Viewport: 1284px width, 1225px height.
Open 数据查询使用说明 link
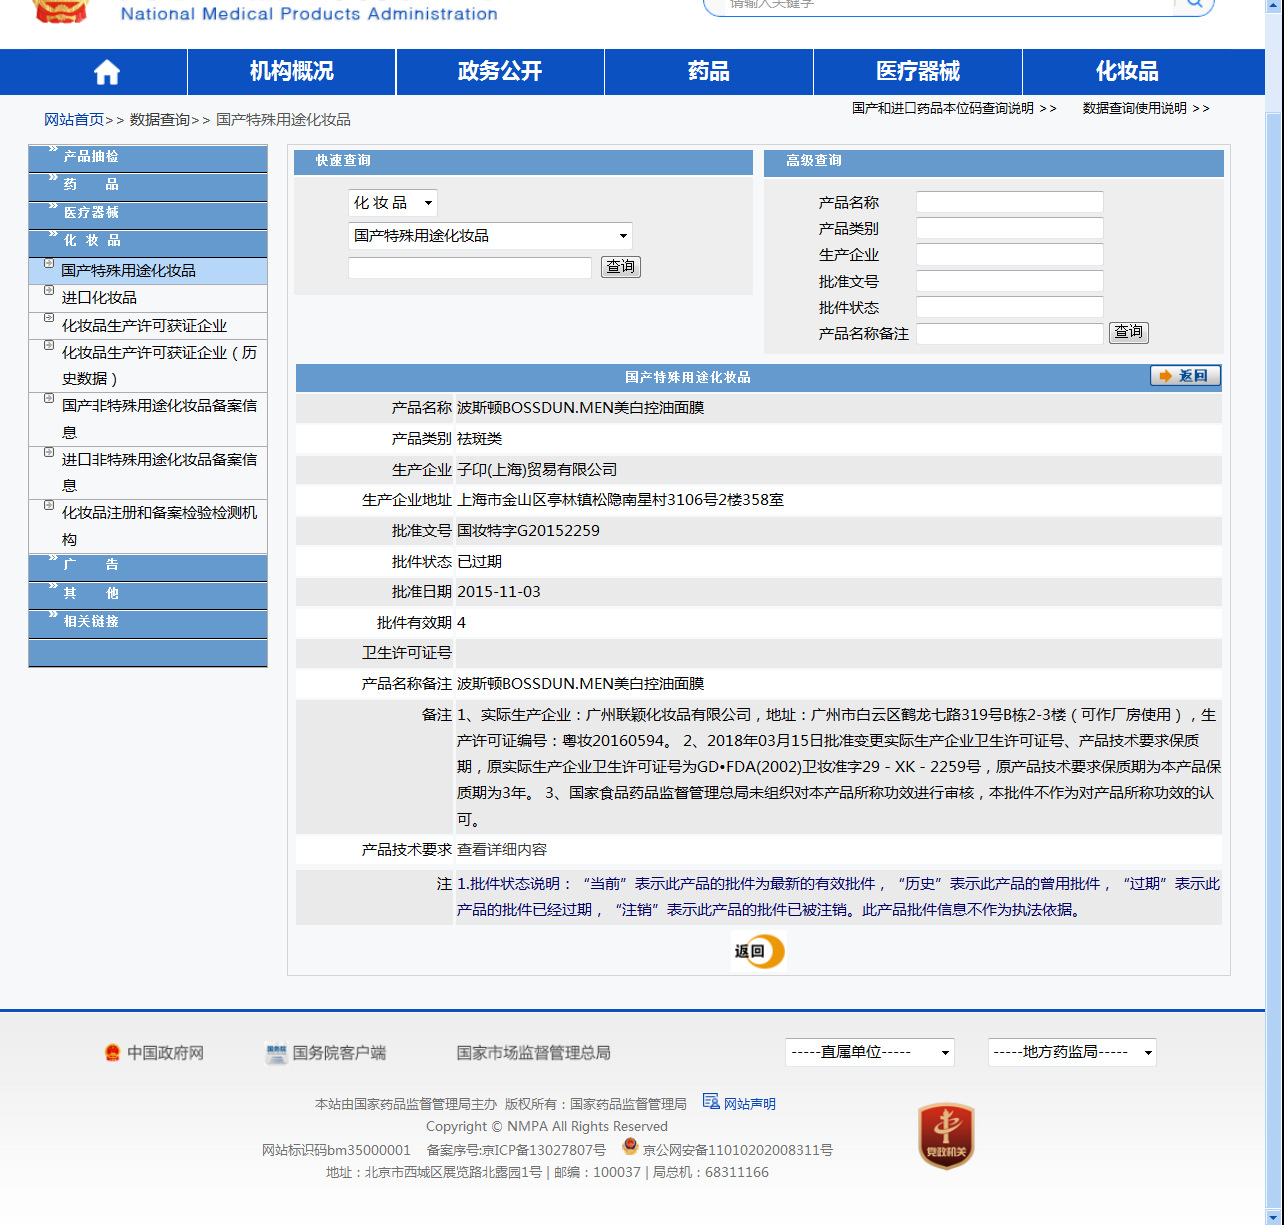1146,108
